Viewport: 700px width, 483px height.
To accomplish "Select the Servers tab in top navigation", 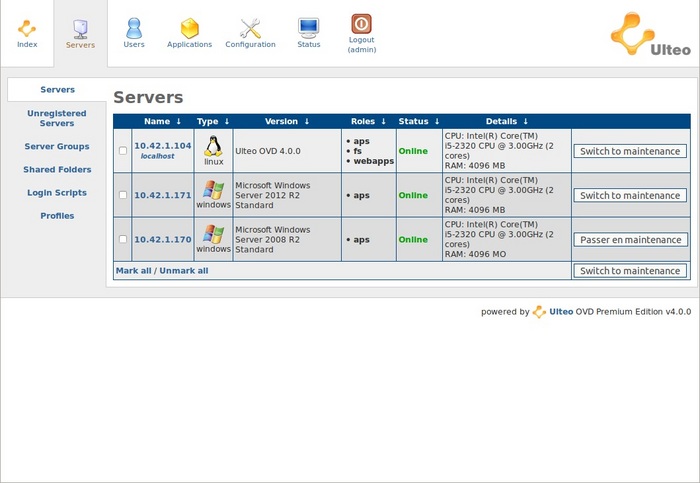I will [80, 32].
